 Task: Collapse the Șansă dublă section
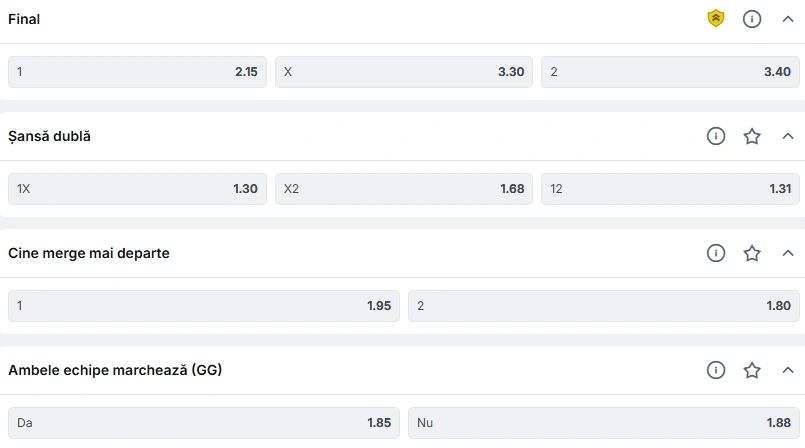788,136
